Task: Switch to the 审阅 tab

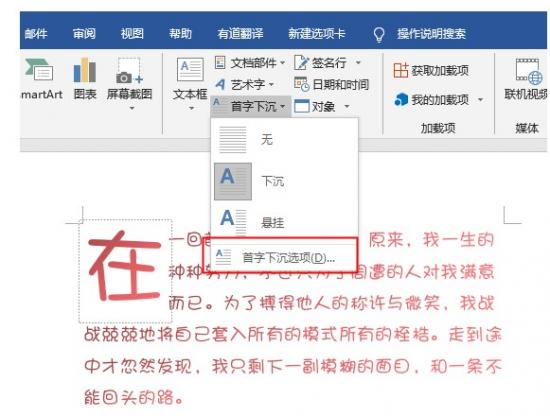Action: (x=84, y=34)
